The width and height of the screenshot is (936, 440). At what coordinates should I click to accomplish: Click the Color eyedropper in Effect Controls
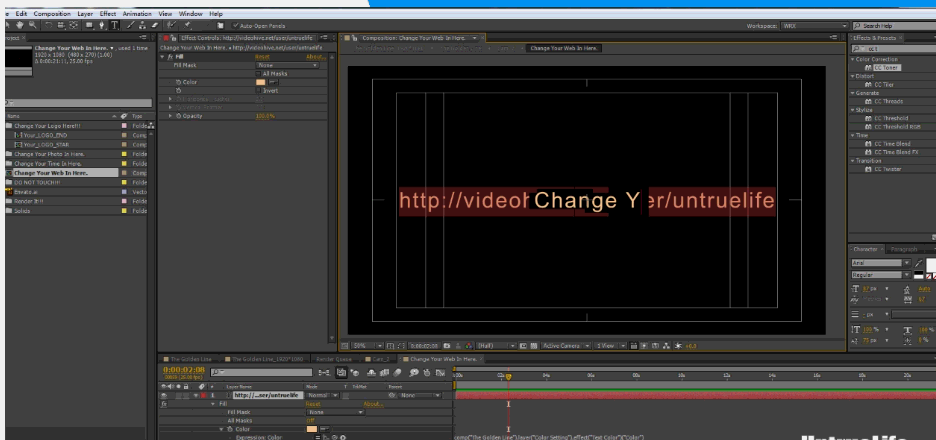273,82
